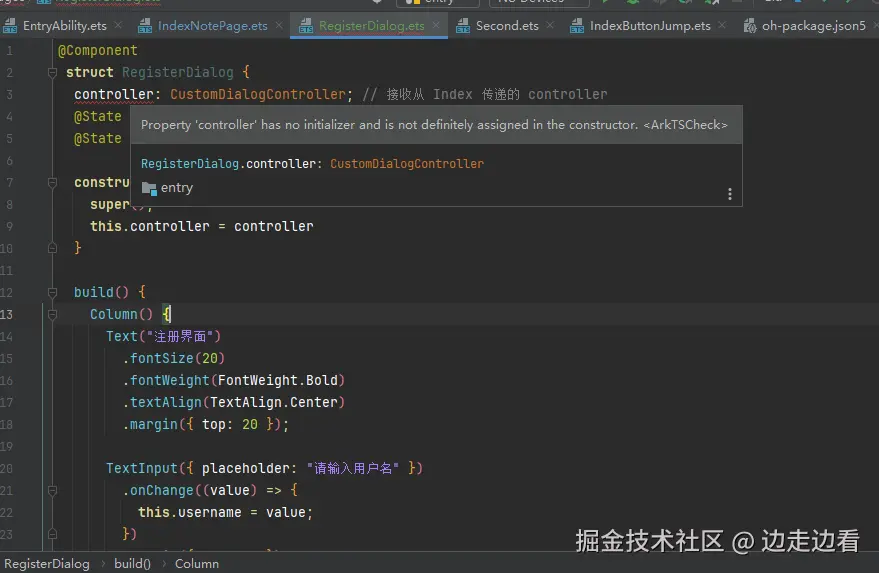Open the IndexButtonJump.ets tab
The height and width of the screenshot is (573, 879).
[650, 26]
